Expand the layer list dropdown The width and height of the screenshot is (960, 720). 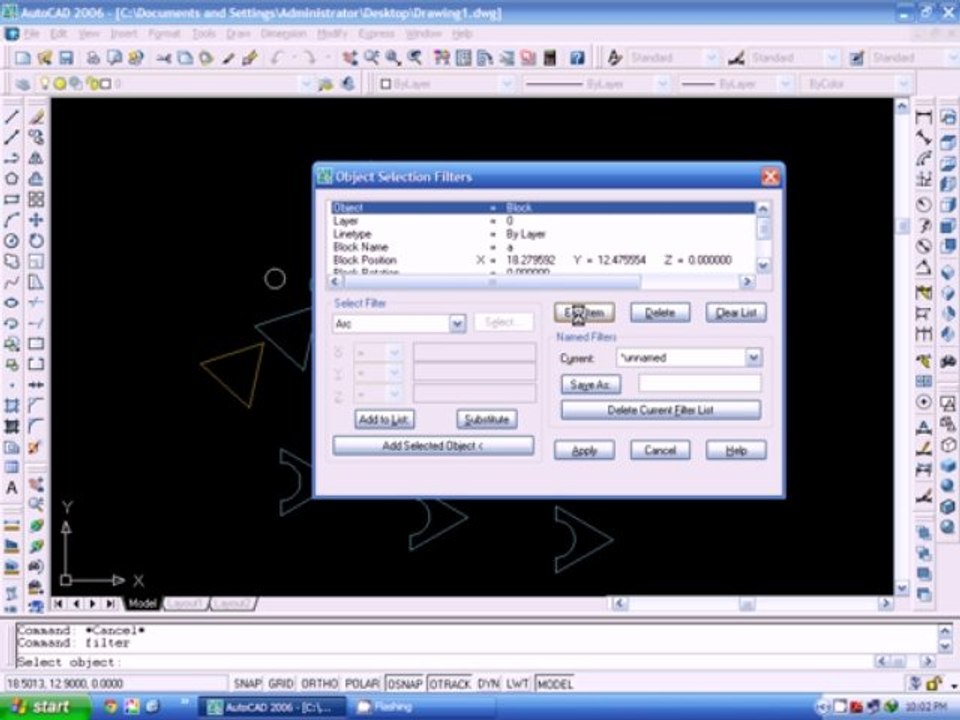306,84
